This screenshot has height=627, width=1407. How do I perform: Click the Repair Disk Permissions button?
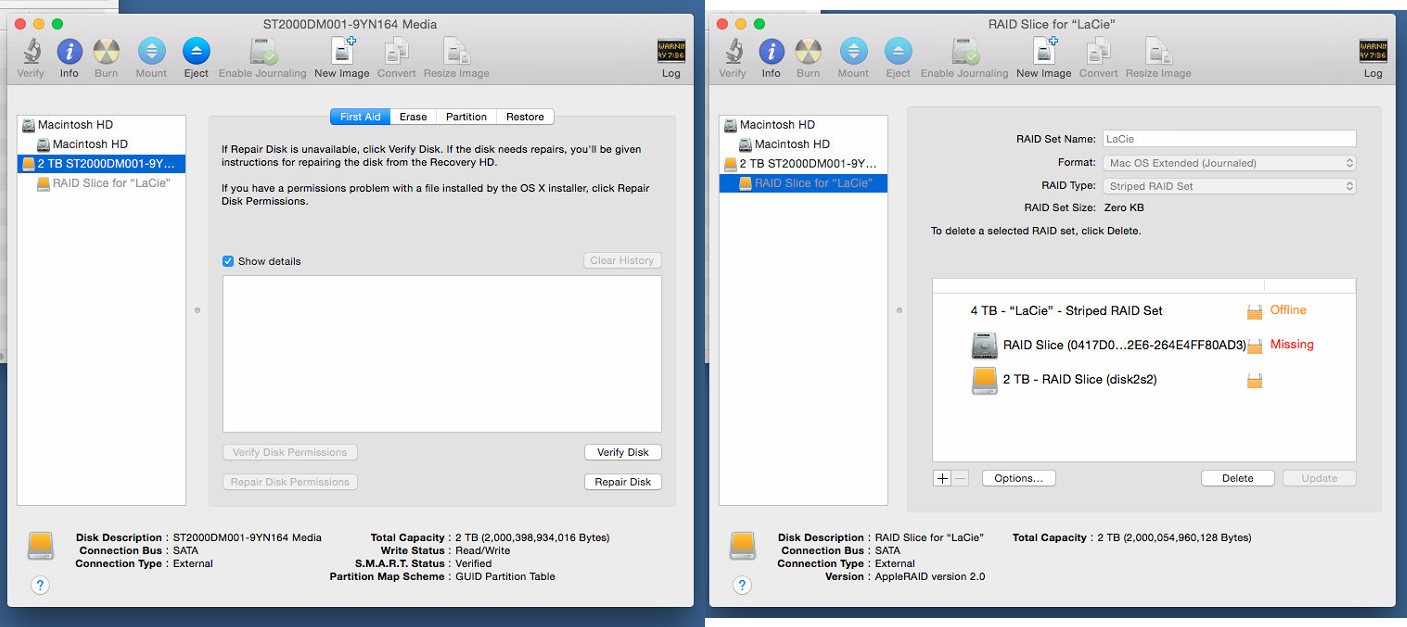coord(290,482)
